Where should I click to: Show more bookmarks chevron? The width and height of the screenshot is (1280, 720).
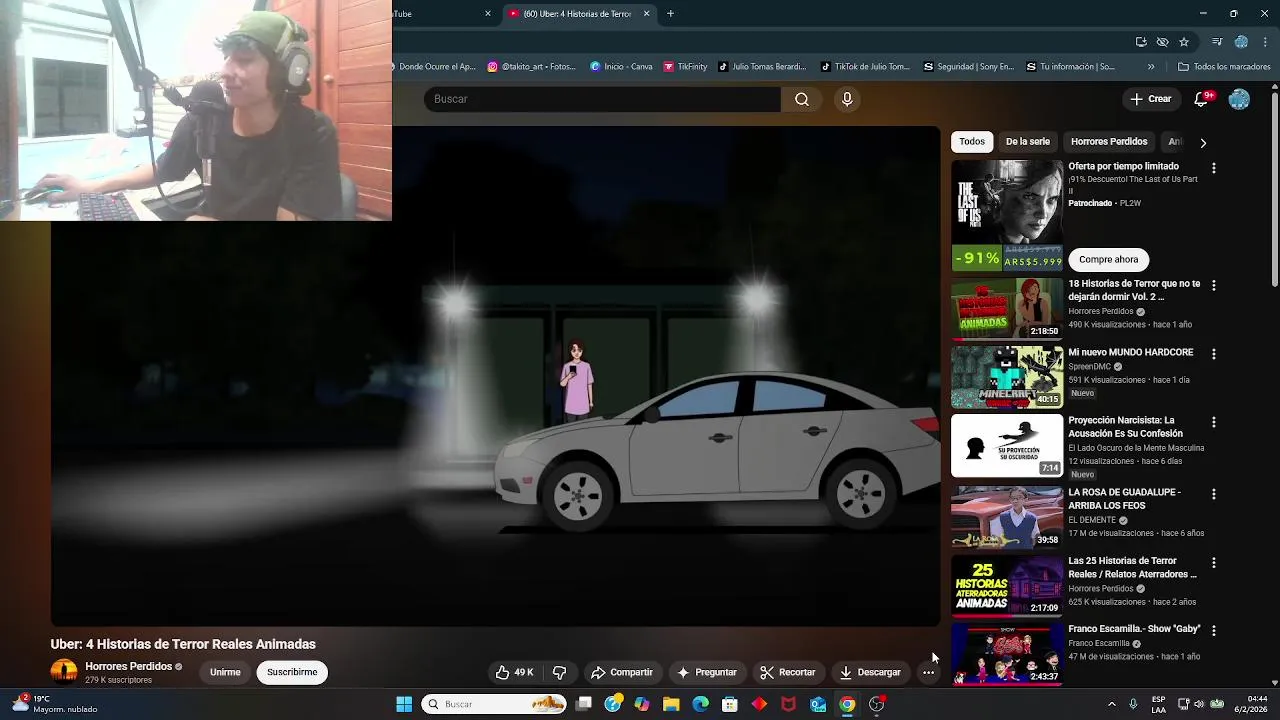coord(1151,67)
